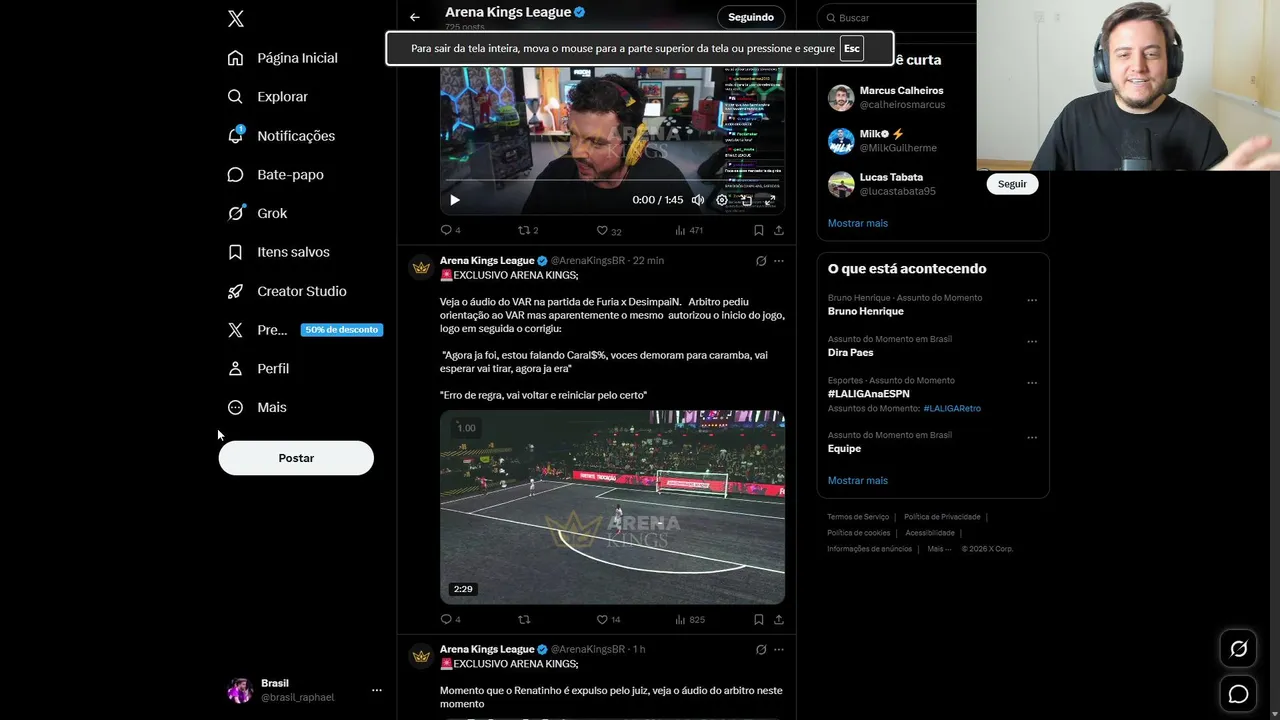Play the 1:45 video
1280x720 pixels.
coord(455,200)
